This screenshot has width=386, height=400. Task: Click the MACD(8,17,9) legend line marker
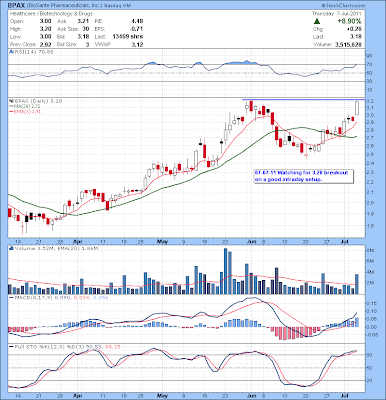coord(11,297)
